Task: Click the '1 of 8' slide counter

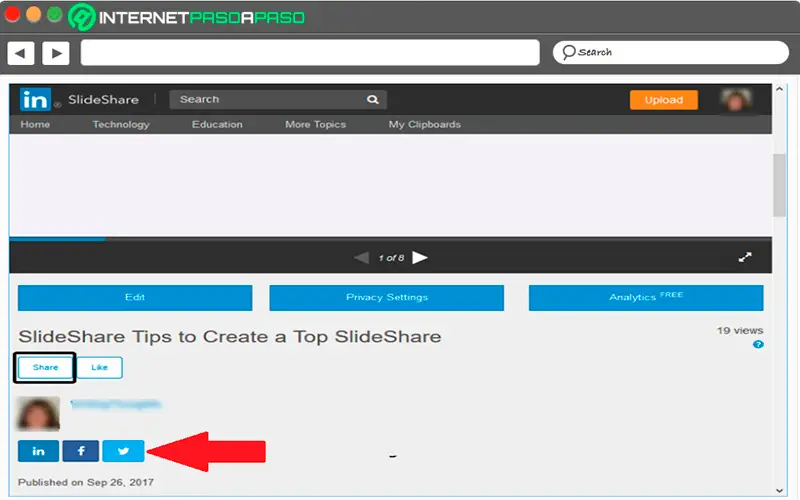Action: [391, 258]
